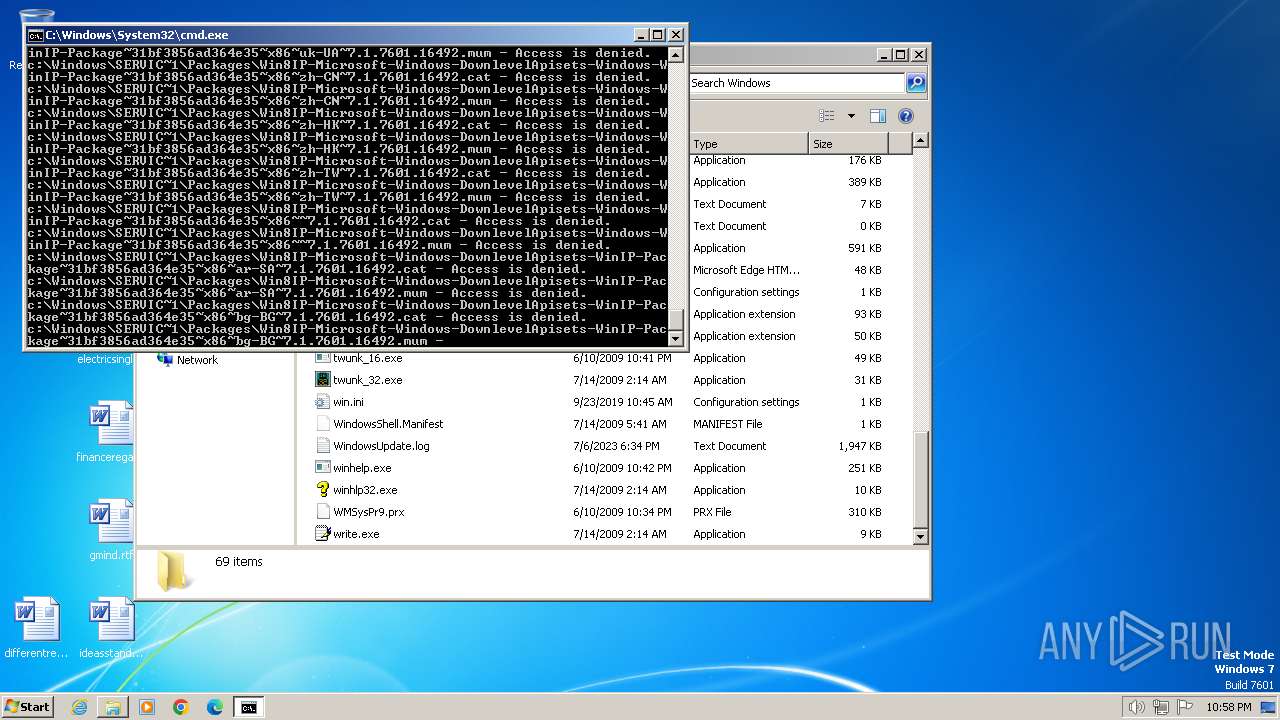Select Network in Explorer navigation pane
This screenshot has height=720, width=1280.
[187, 360]
